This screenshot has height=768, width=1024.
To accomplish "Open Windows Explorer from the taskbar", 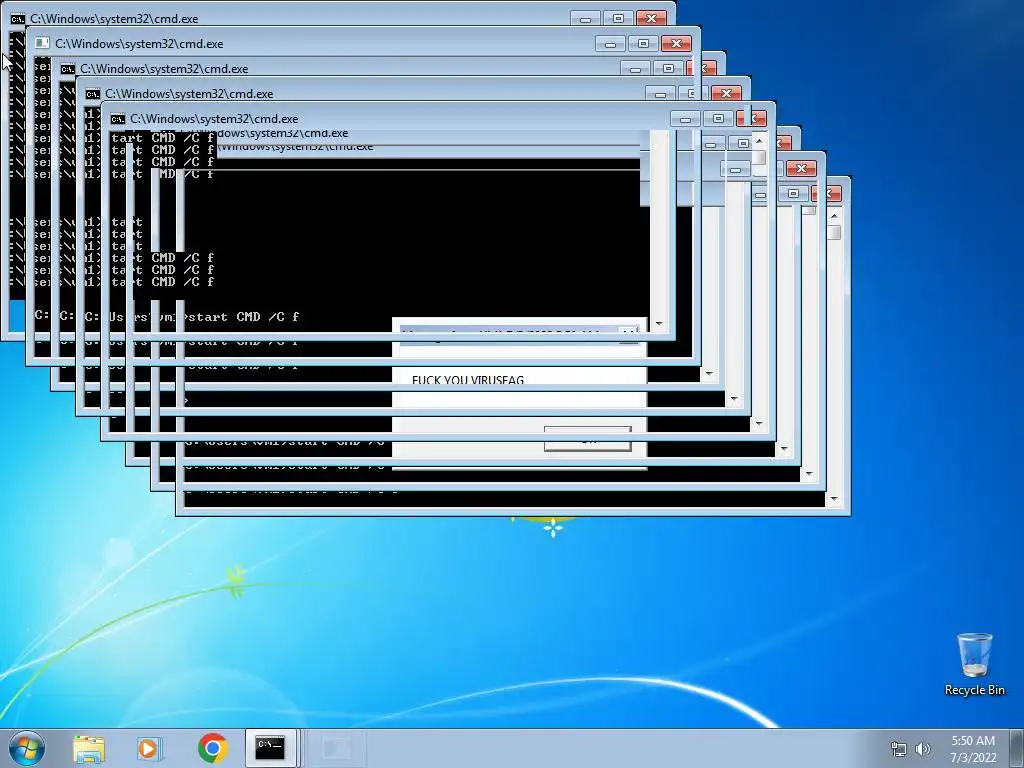I will [x=89, y=748].
